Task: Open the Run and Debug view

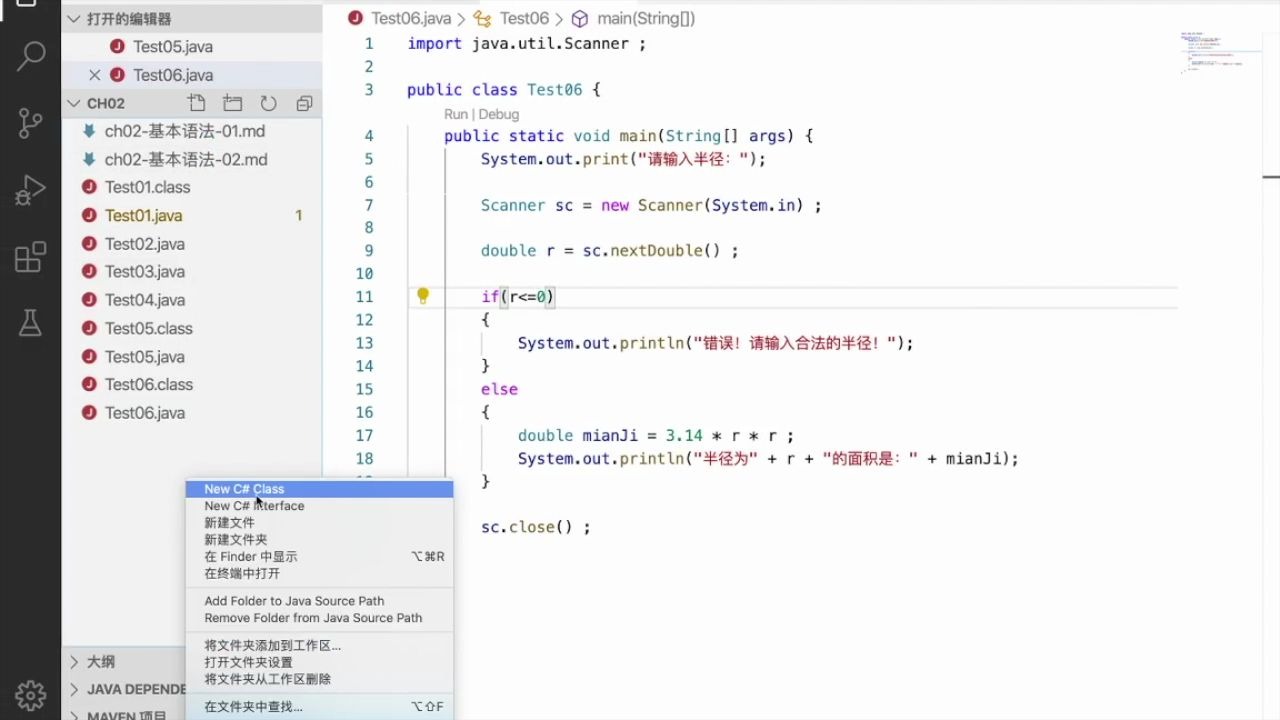Action: point(31,189)
